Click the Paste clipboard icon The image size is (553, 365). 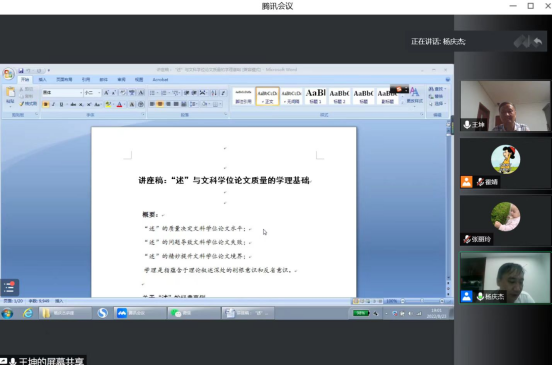(11, 93)
